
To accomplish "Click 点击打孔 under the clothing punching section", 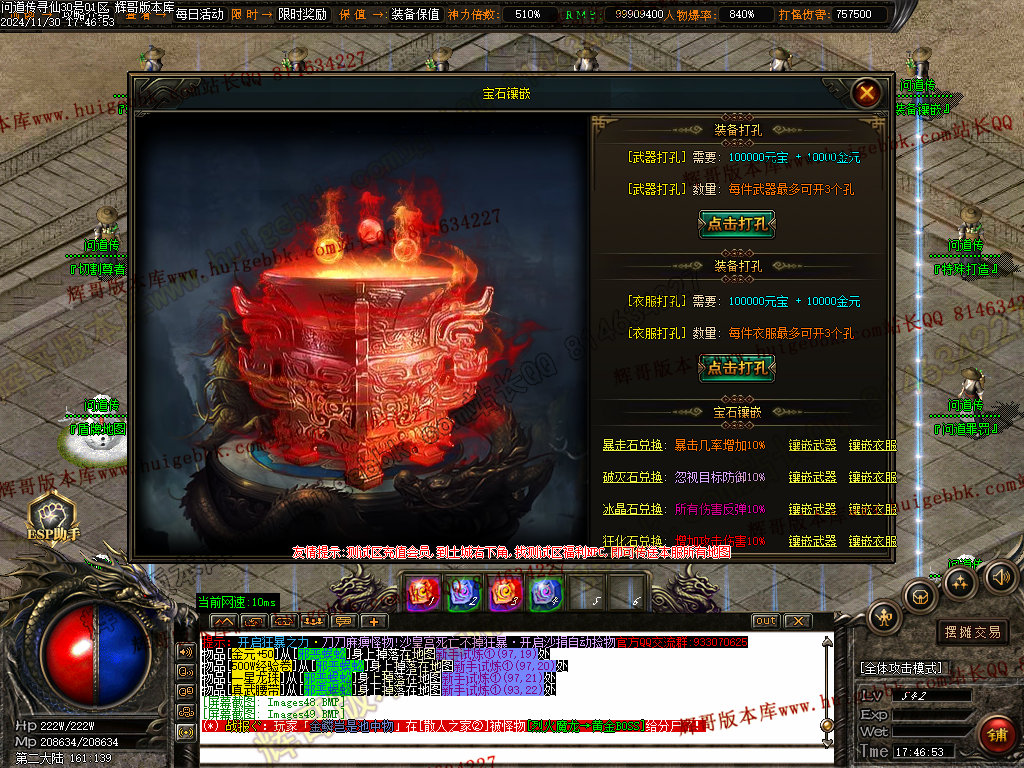I will click(x=737, y=367).
